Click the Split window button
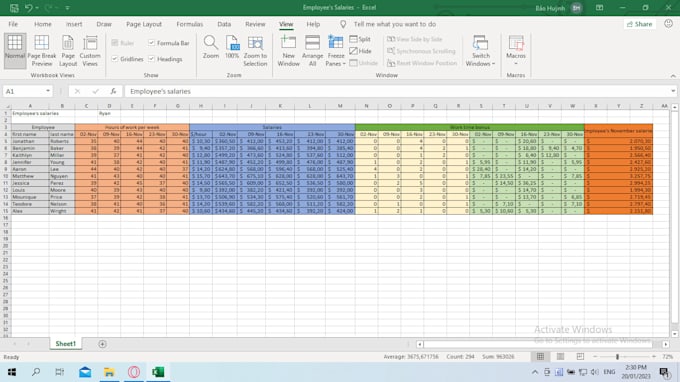680x382 pixels. (360, 39)
